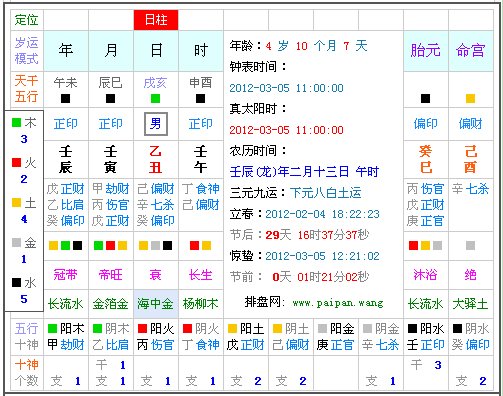Click the black swatch under 午未
Image resolution: width=503 pixels, height=396 pixels.
click(66, 98)
